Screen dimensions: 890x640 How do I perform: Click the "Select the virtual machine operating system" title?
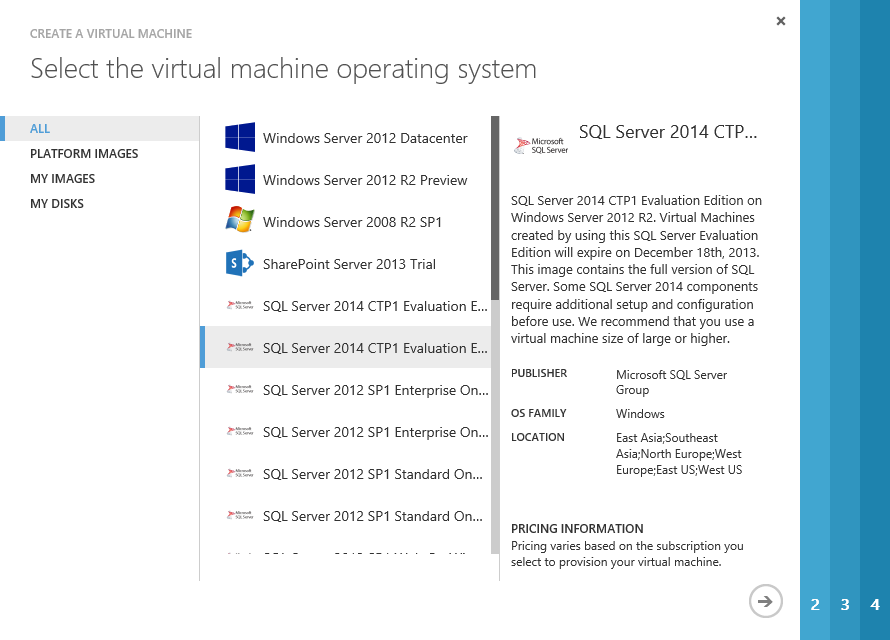283,69
